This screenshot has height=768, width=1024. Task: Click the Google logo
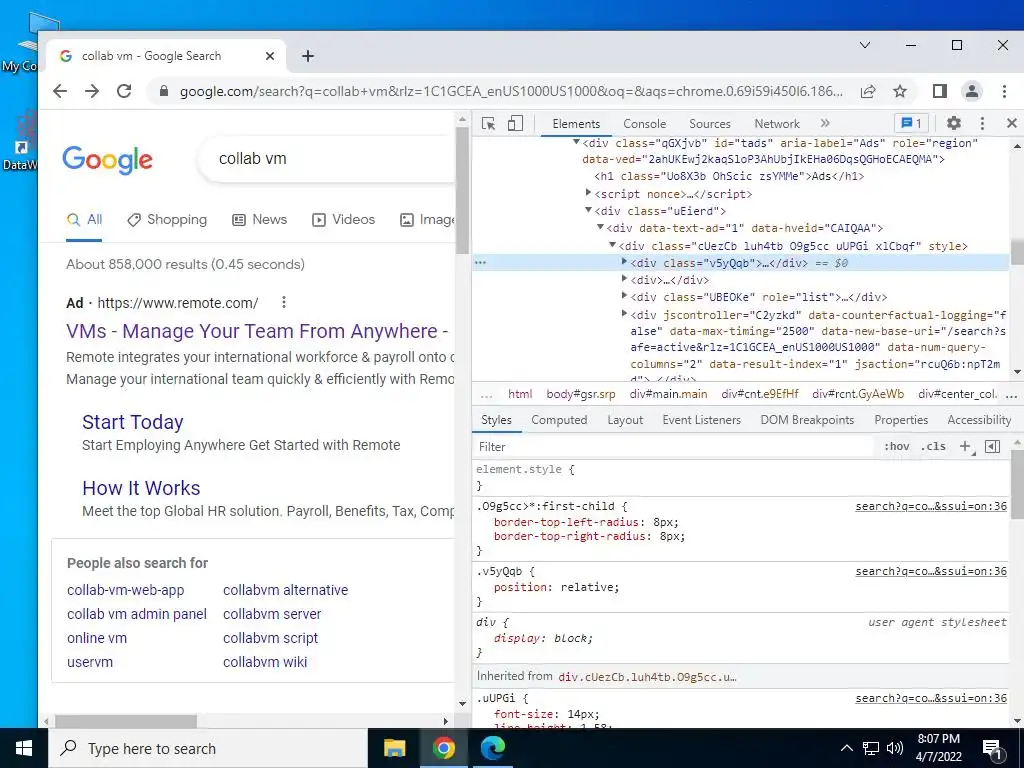click(x=108, y=159)
